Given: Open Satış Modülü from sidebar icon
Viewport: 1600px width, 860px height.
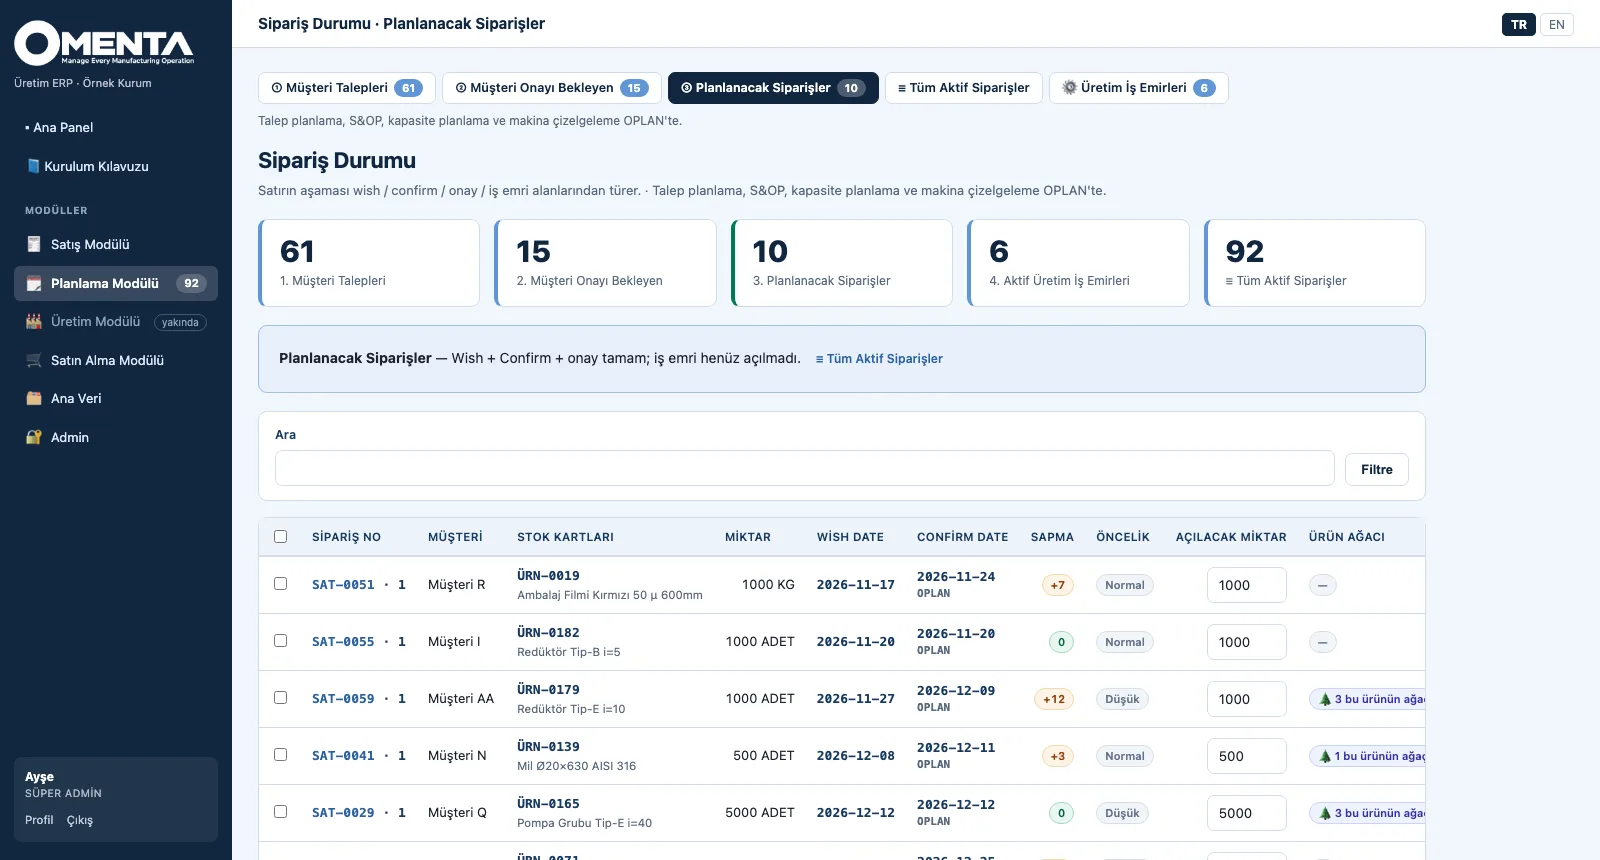Looking at the screenshot, I should 33,245.
